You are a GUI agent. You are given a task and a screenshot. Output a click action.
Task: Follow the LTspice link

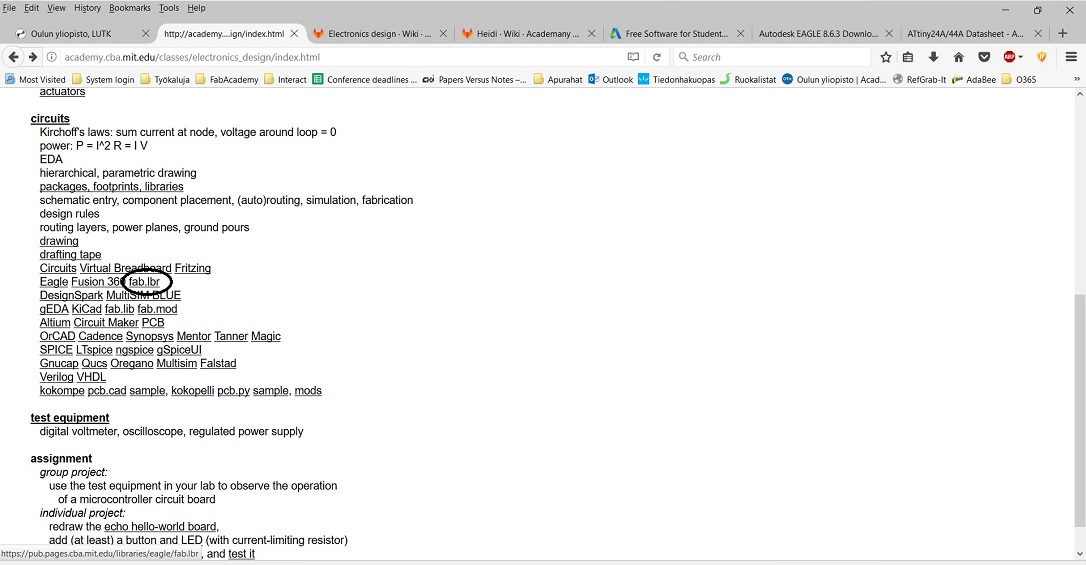[x=94, y=350]
